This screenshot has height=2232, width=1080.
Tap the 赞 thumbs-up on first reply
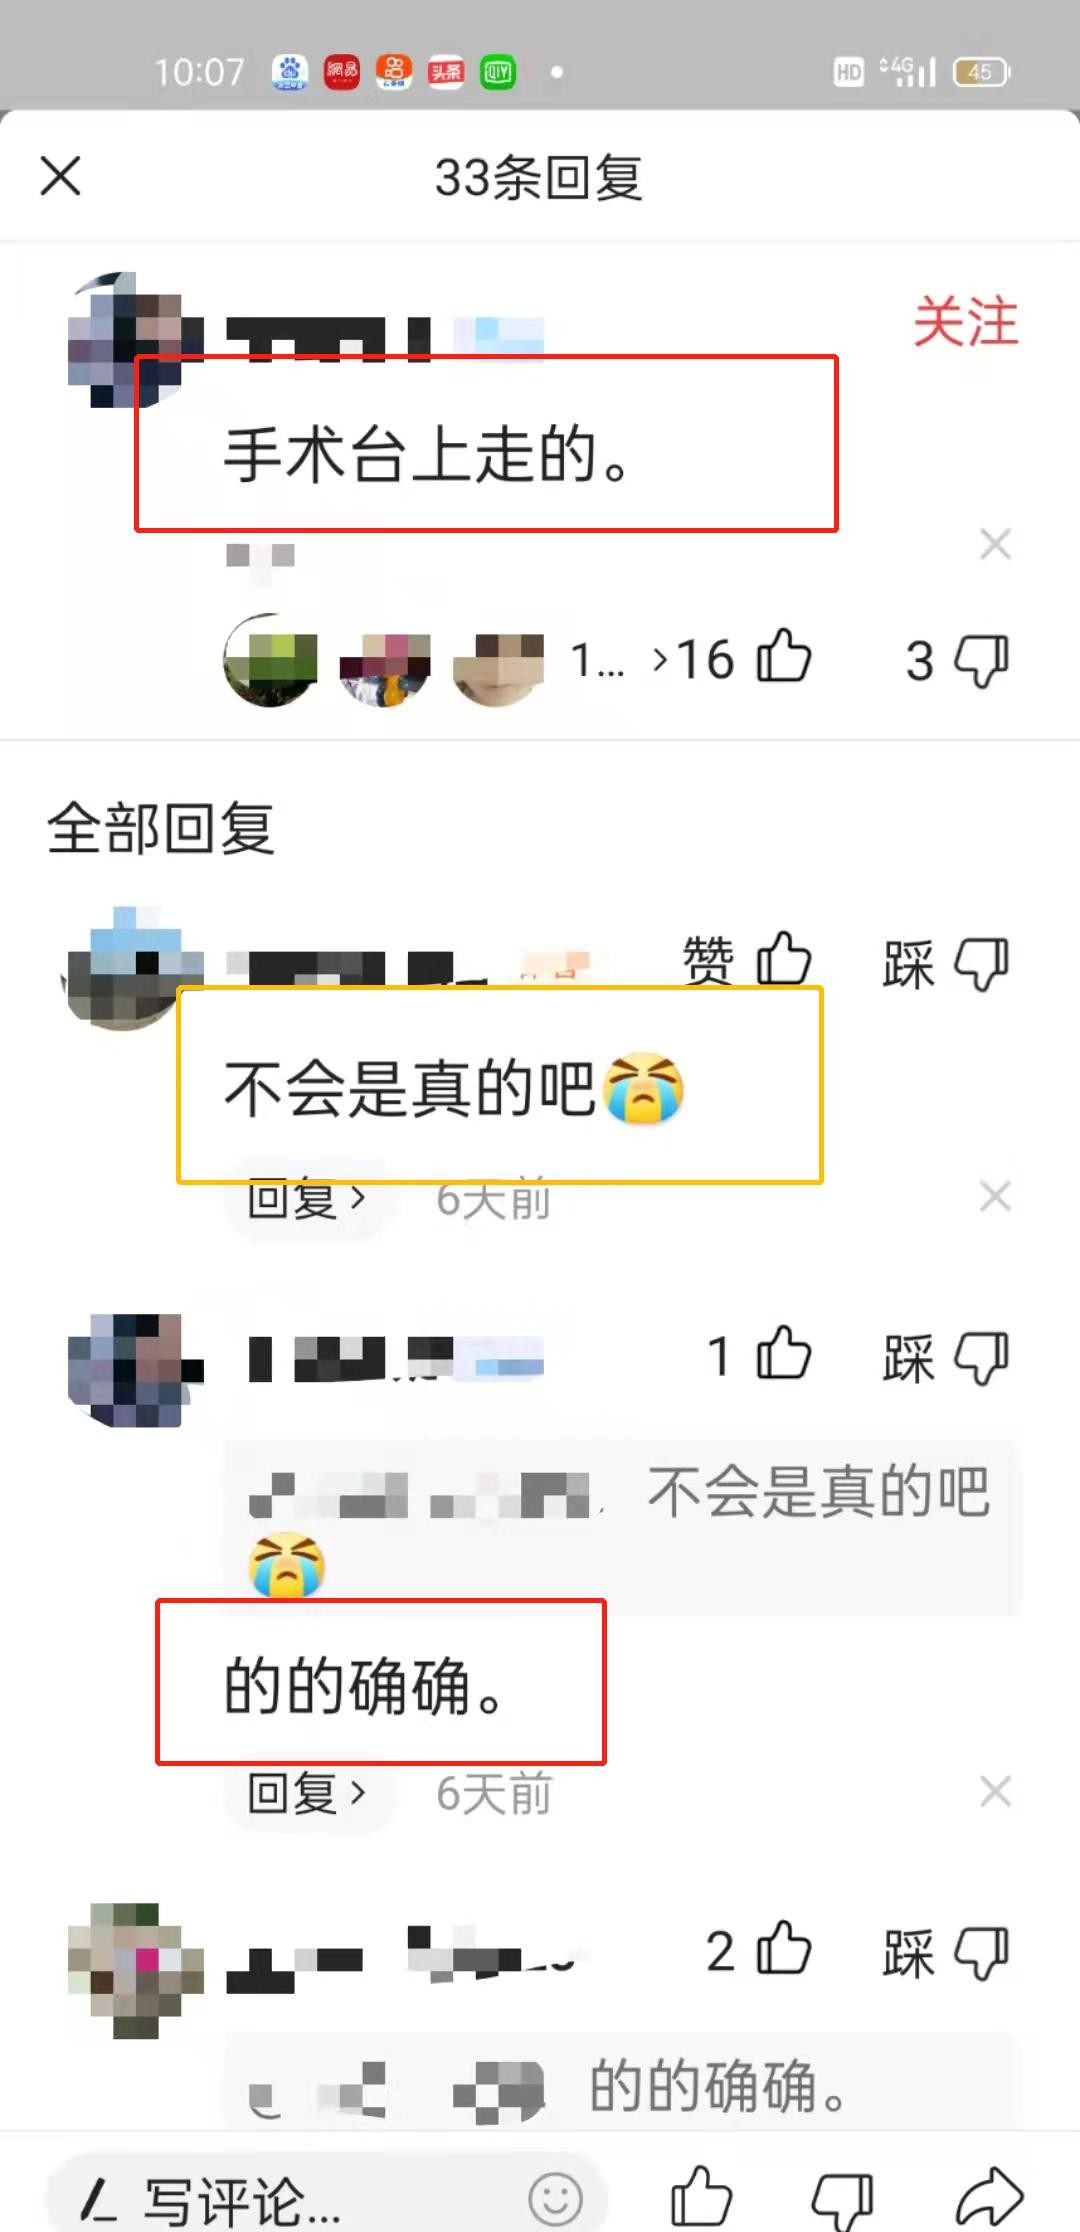(x=747, y=962)
